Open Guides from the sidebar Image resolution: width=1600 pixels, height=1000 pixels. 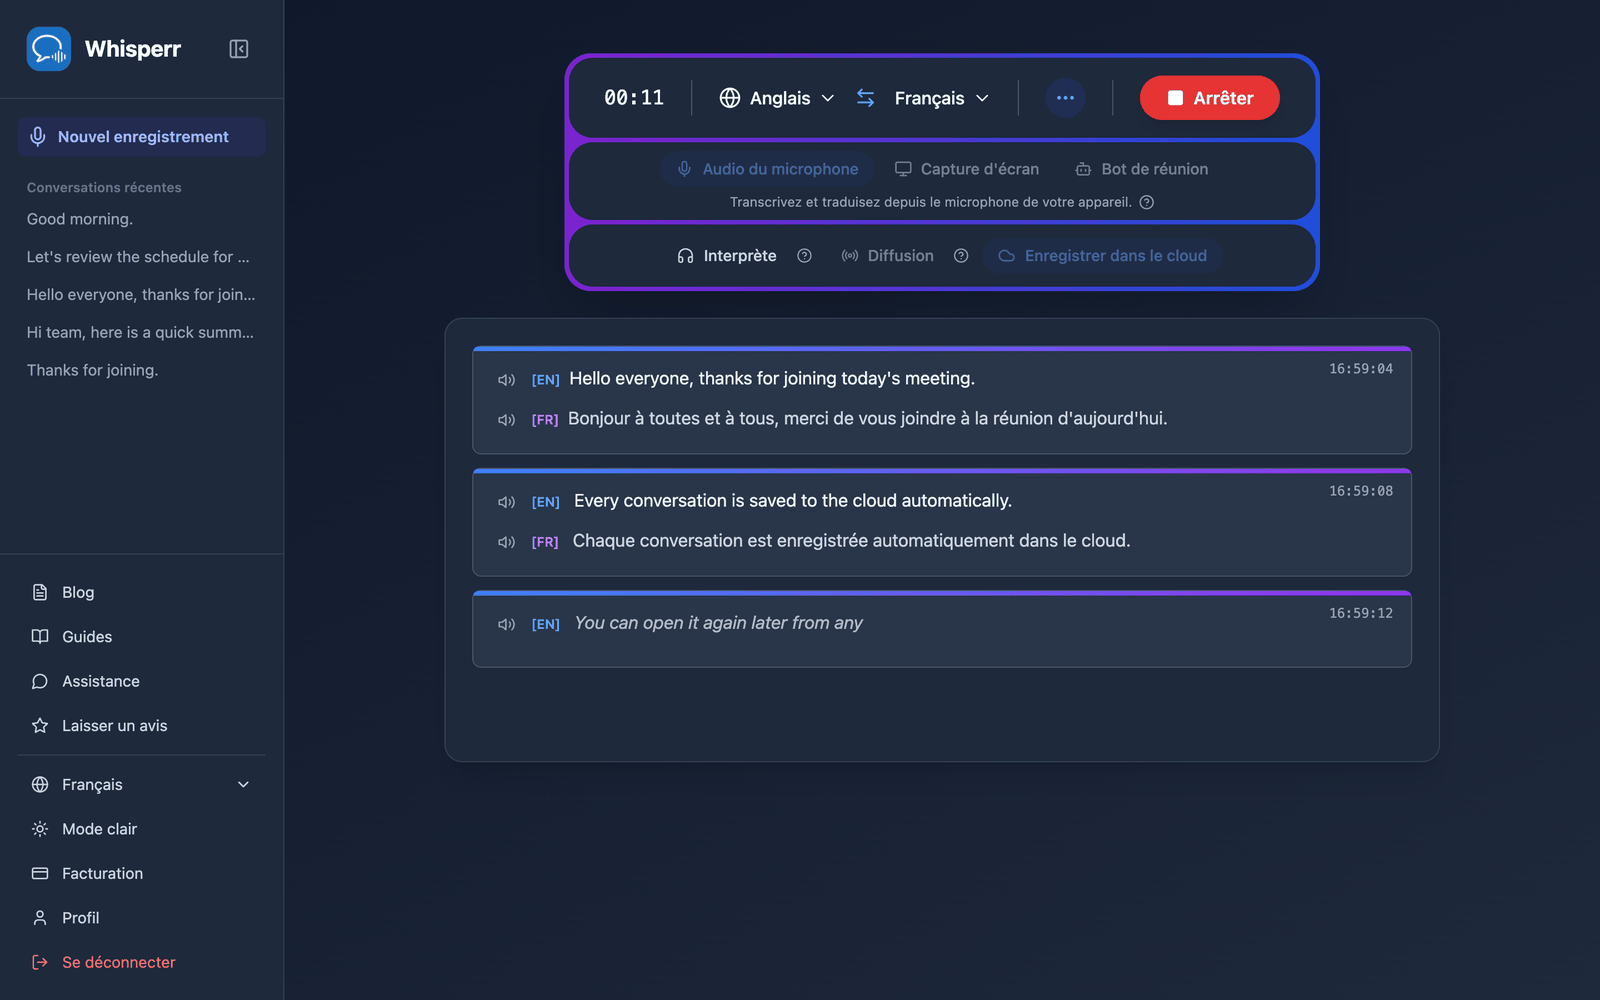141,637
